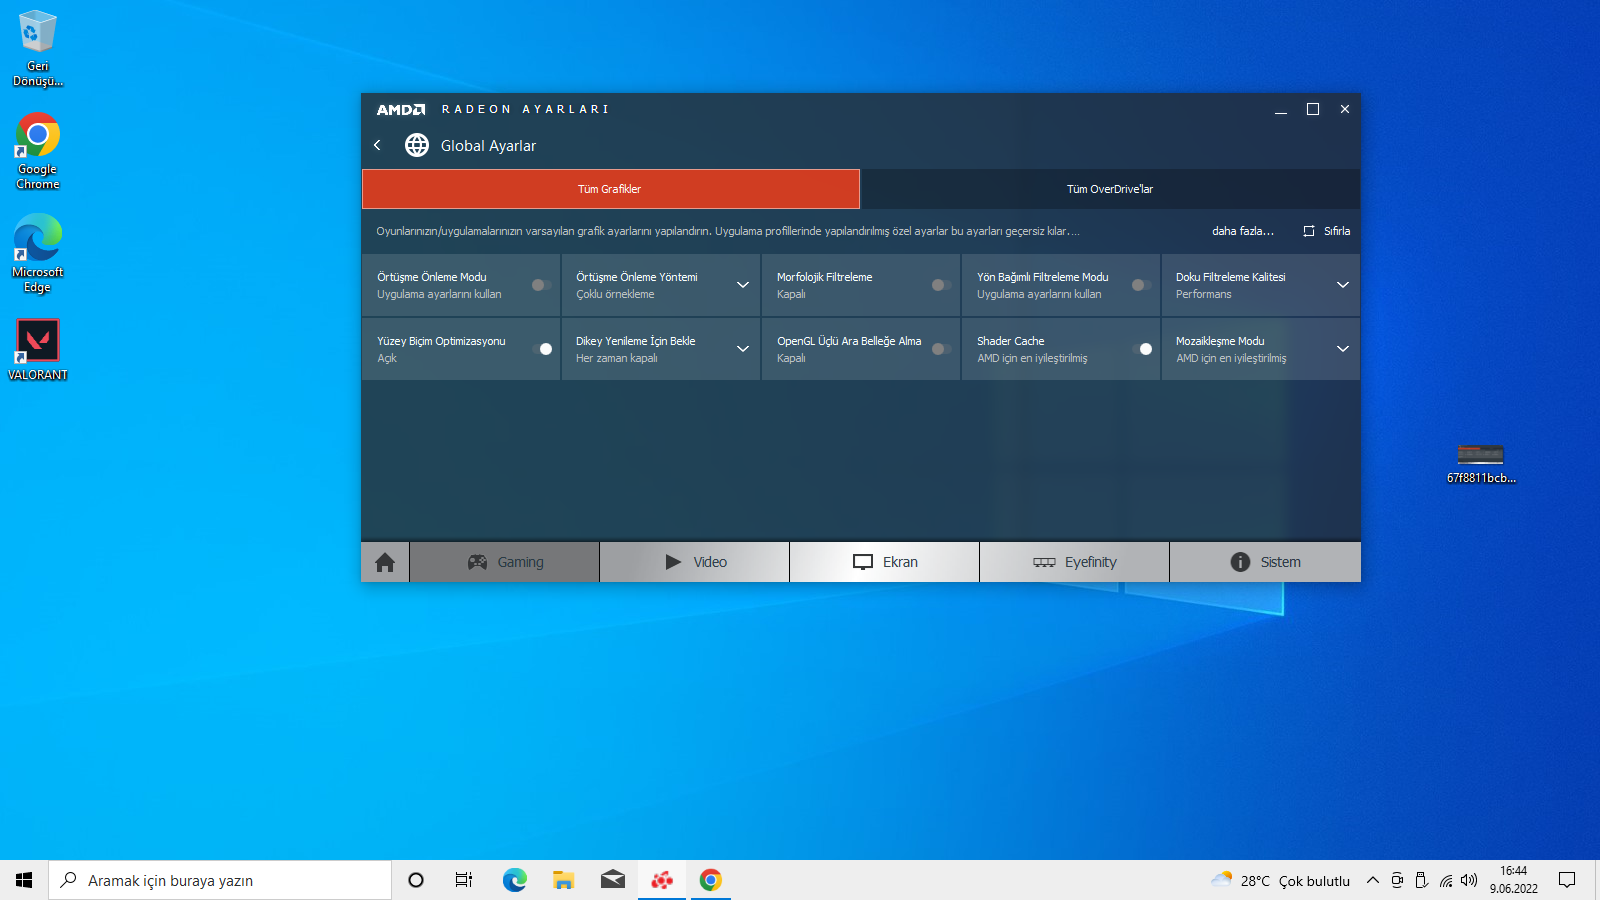Toggle Örtüşme Önleme Modu switch
The width and height of the screenshot is (1600, 900).
click(x=541, y=285)
